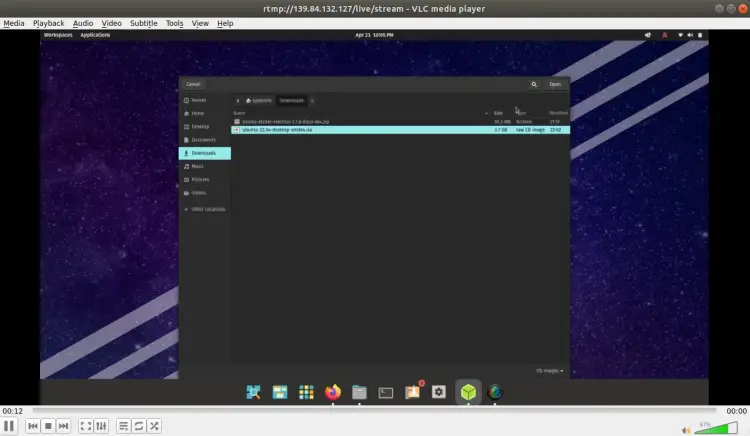Click Applications in the streamed top bar
The image size is (750, 436).
(x=95, y=35)
